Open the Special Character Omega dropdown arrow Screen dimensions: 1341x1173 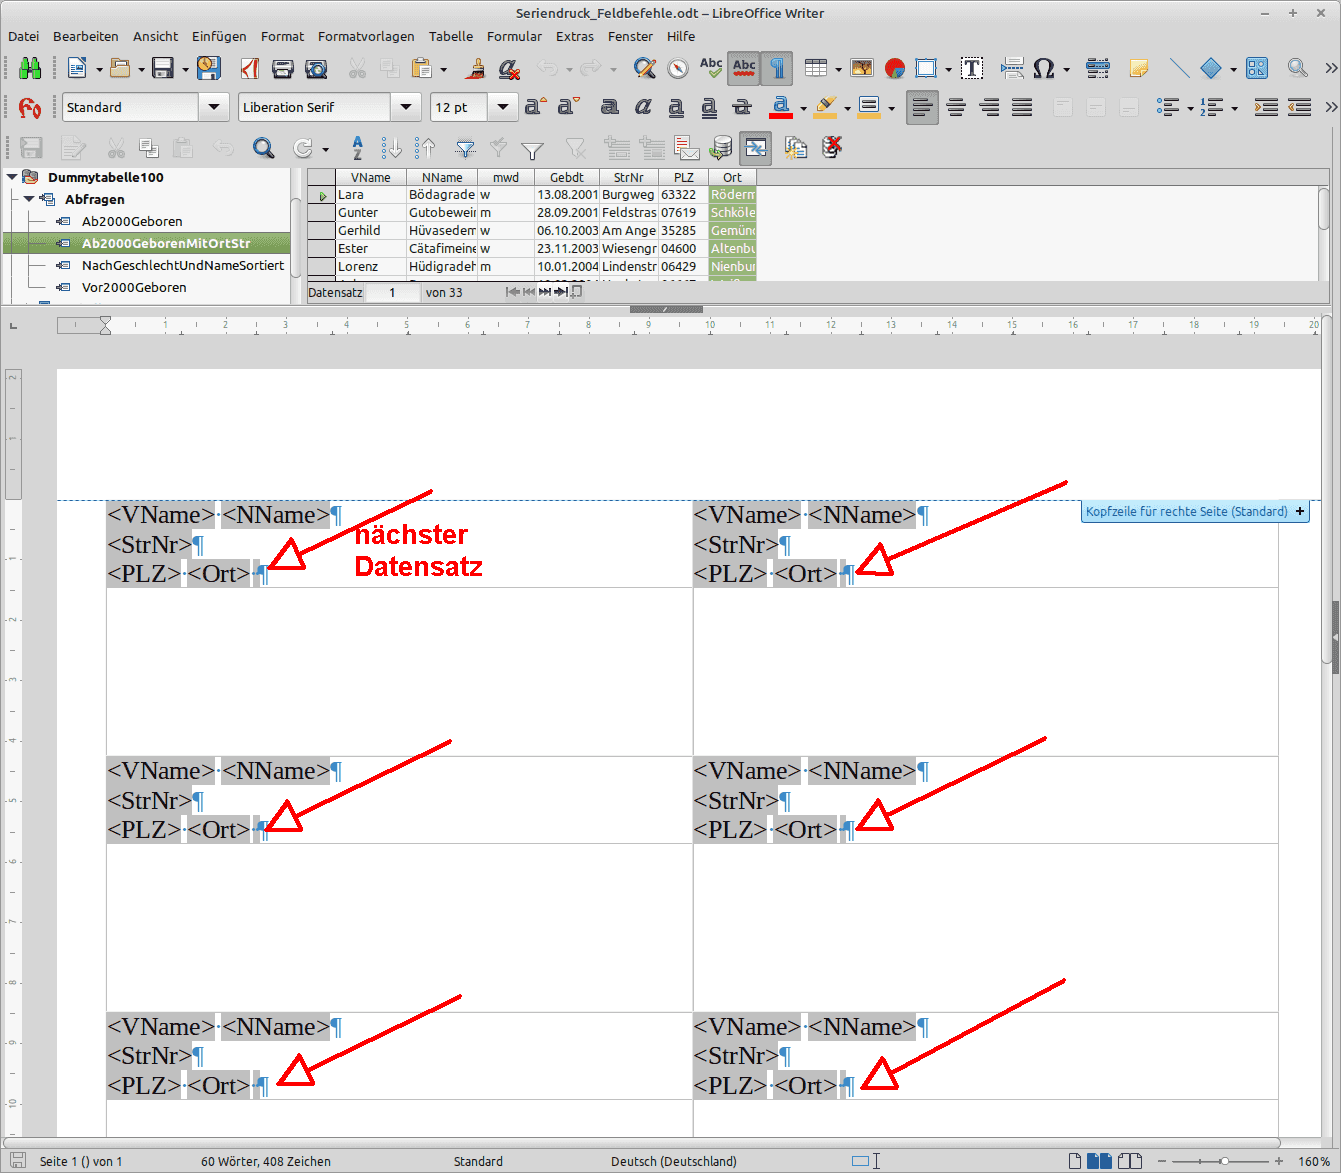click(1066, 69)
